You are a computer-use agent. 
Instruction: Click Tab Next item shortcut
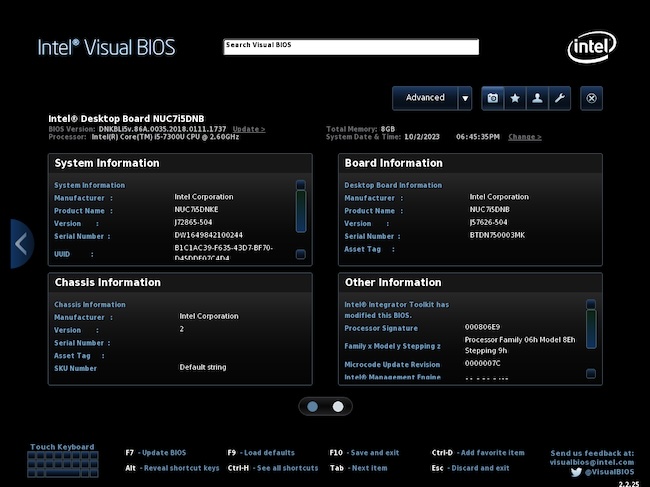pyautogui.click(x=359, y=468)
